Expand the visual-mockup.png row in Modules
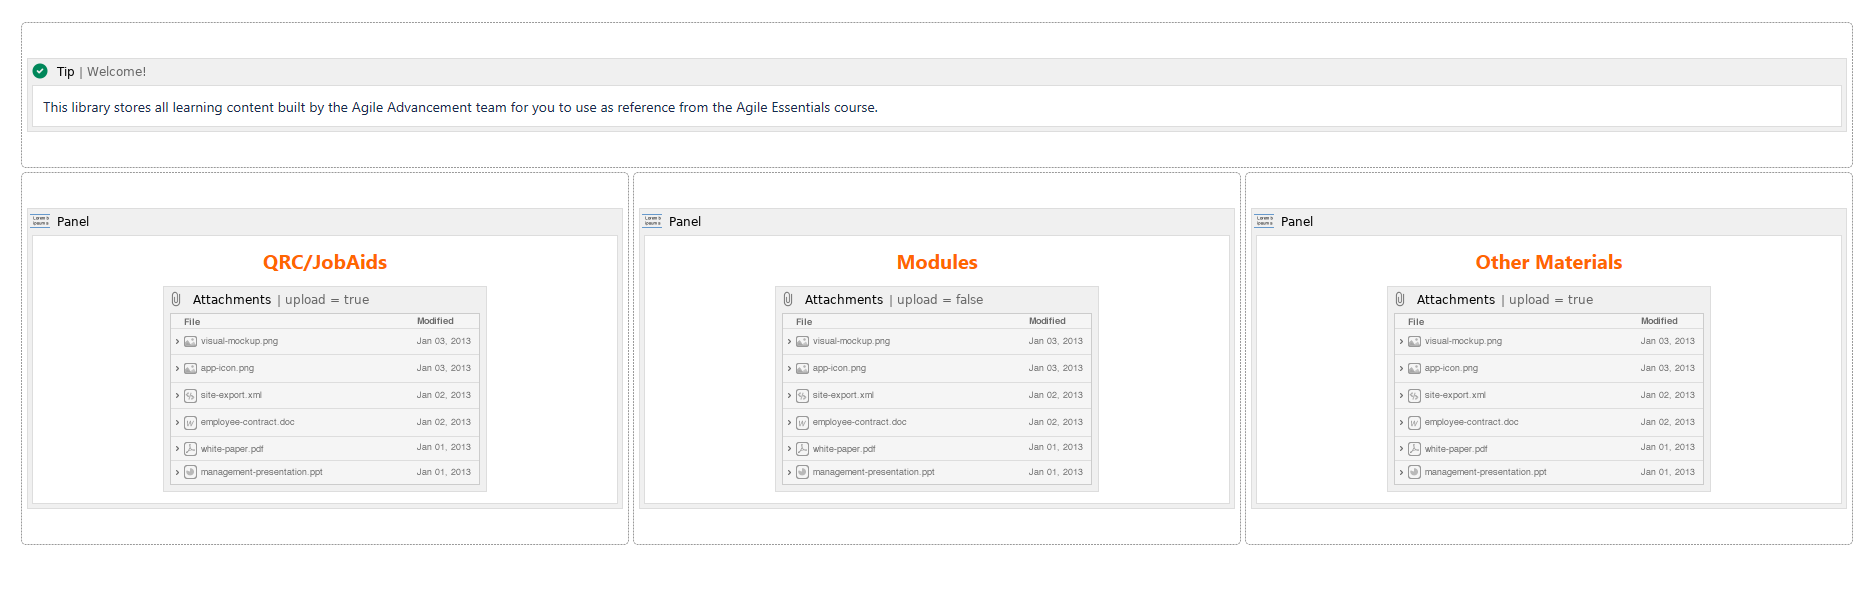Screen dimensions: 1869x601 point(789,342)
